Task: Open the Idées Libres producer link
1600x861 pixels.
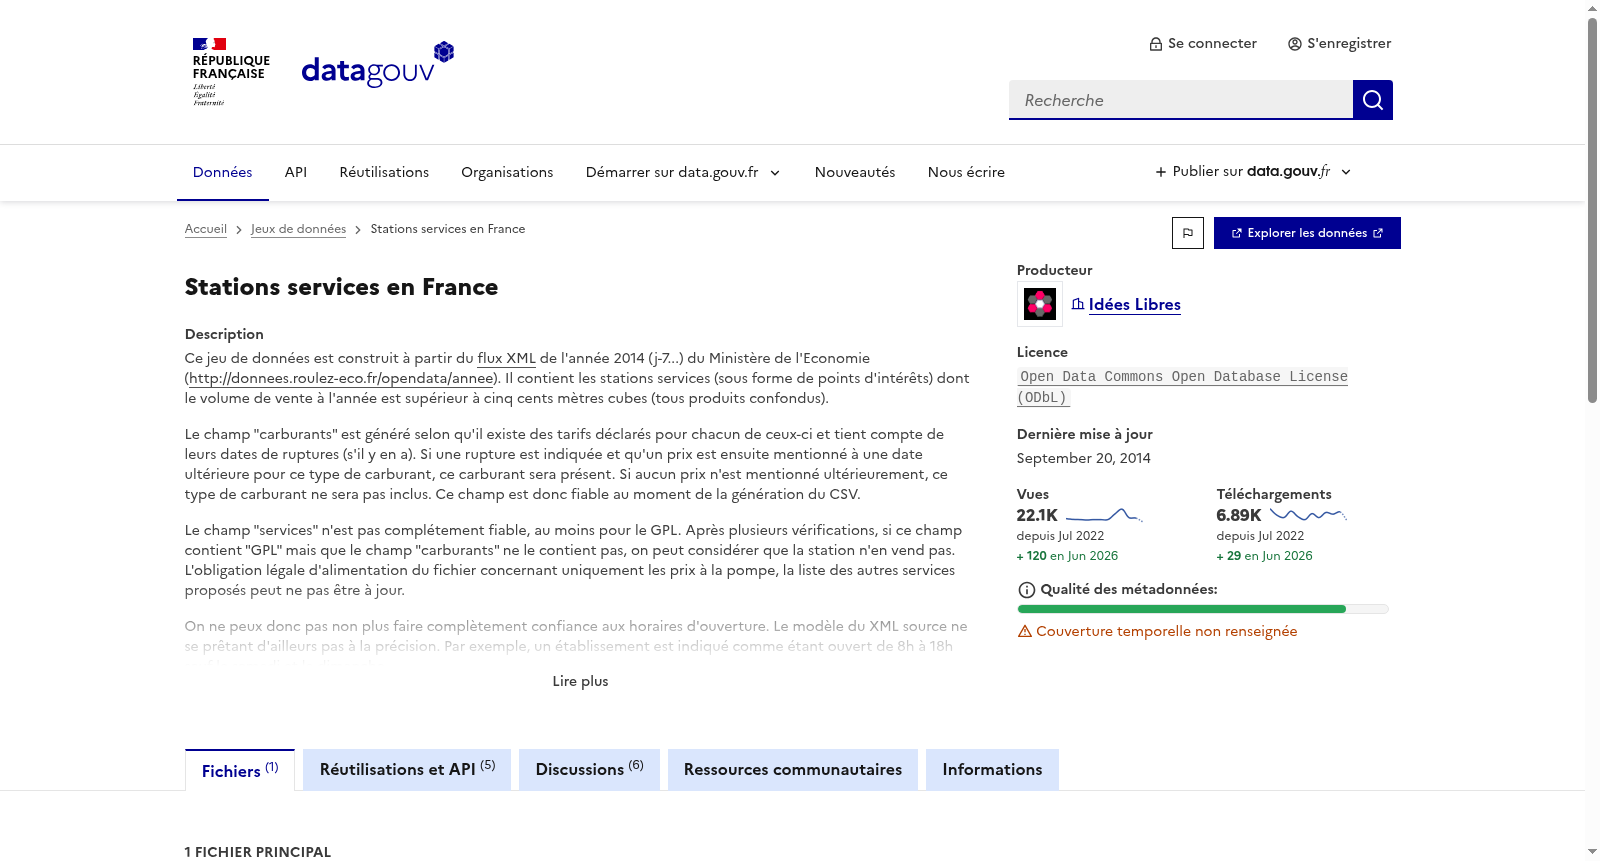Action: 1134,305
